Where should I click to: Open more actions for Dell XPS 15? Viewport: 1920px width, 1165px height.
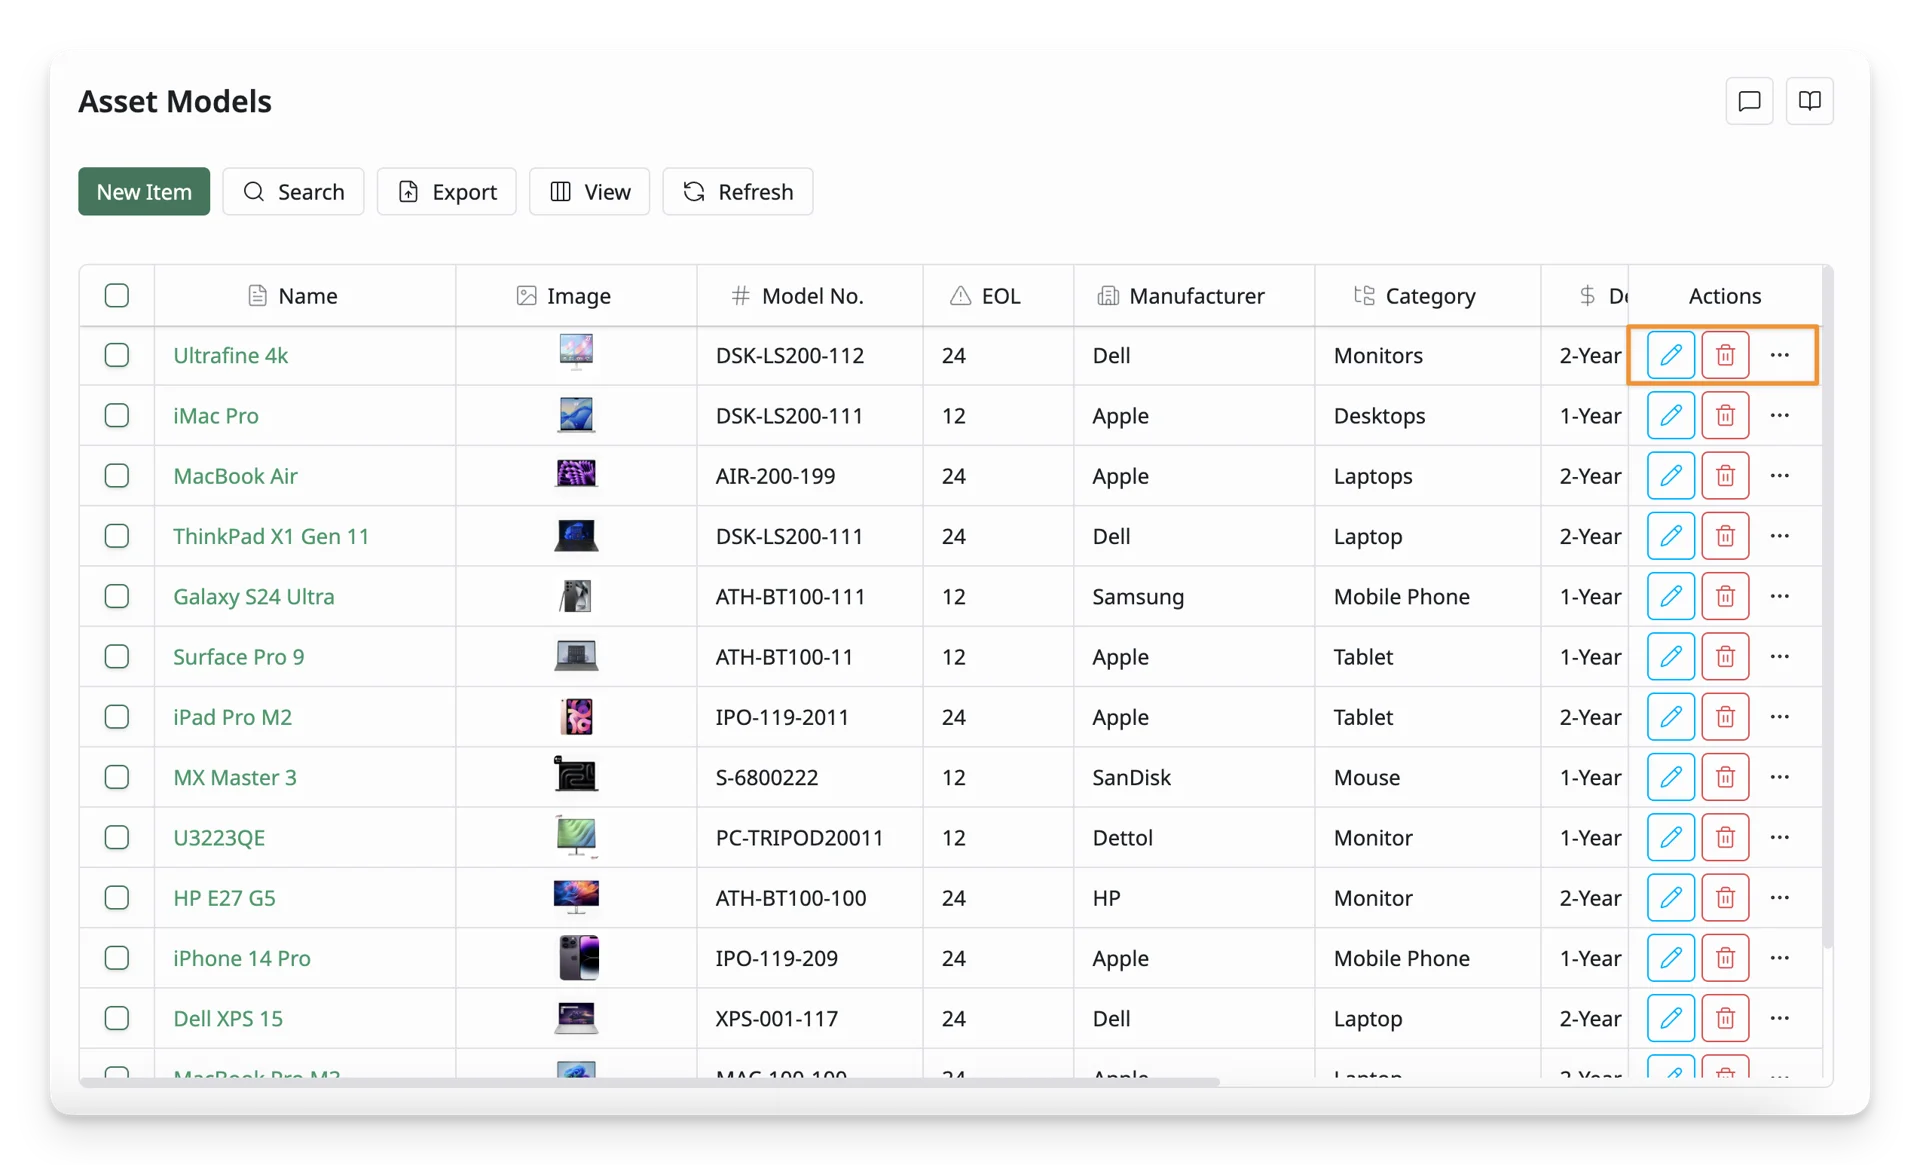coord(1780,1018)
